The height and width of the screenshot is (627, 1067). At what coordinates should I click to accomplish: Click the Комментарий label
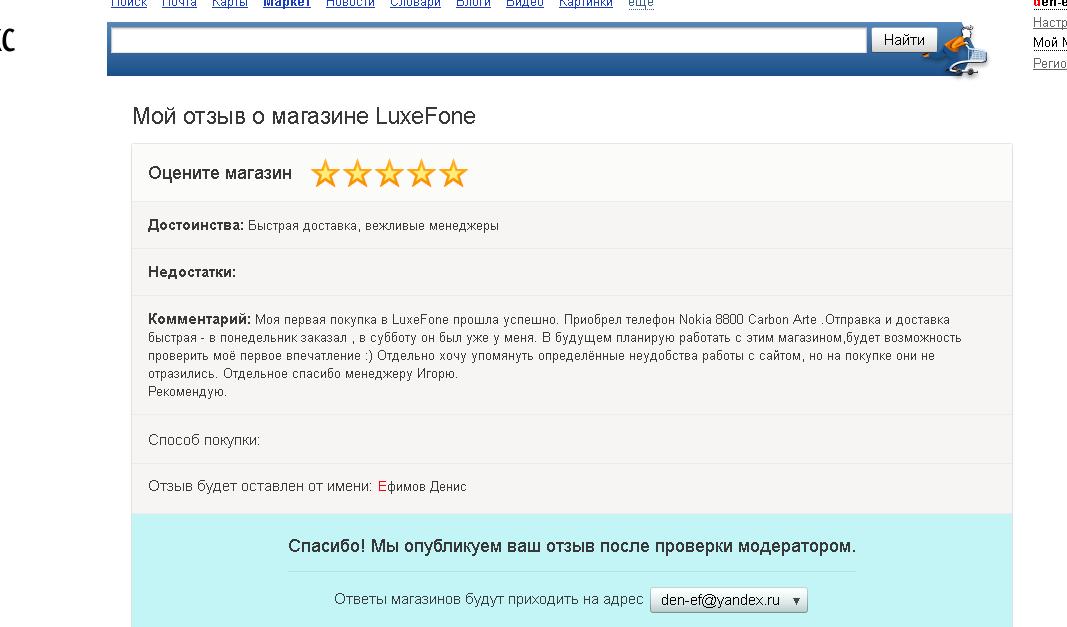tap(199, 319)
